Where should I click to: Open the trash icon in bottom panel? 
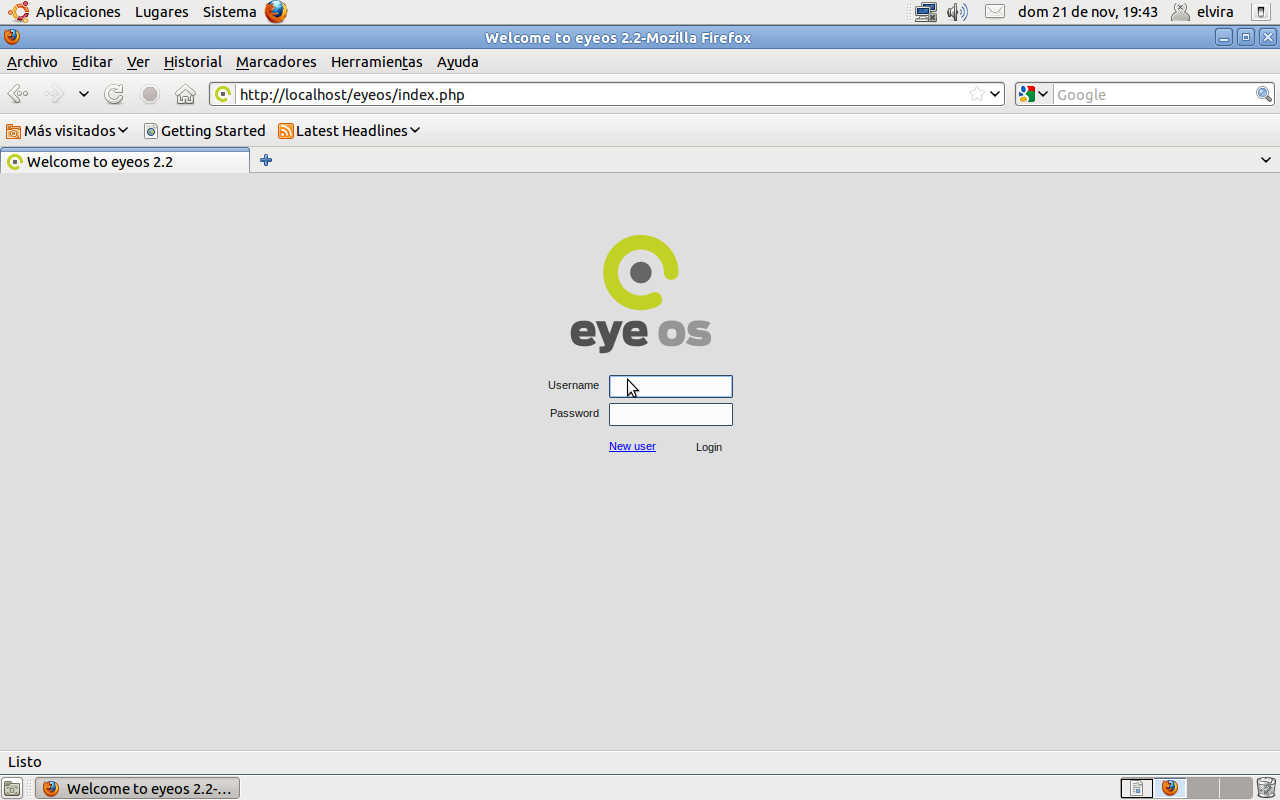tap(1266, 788)
